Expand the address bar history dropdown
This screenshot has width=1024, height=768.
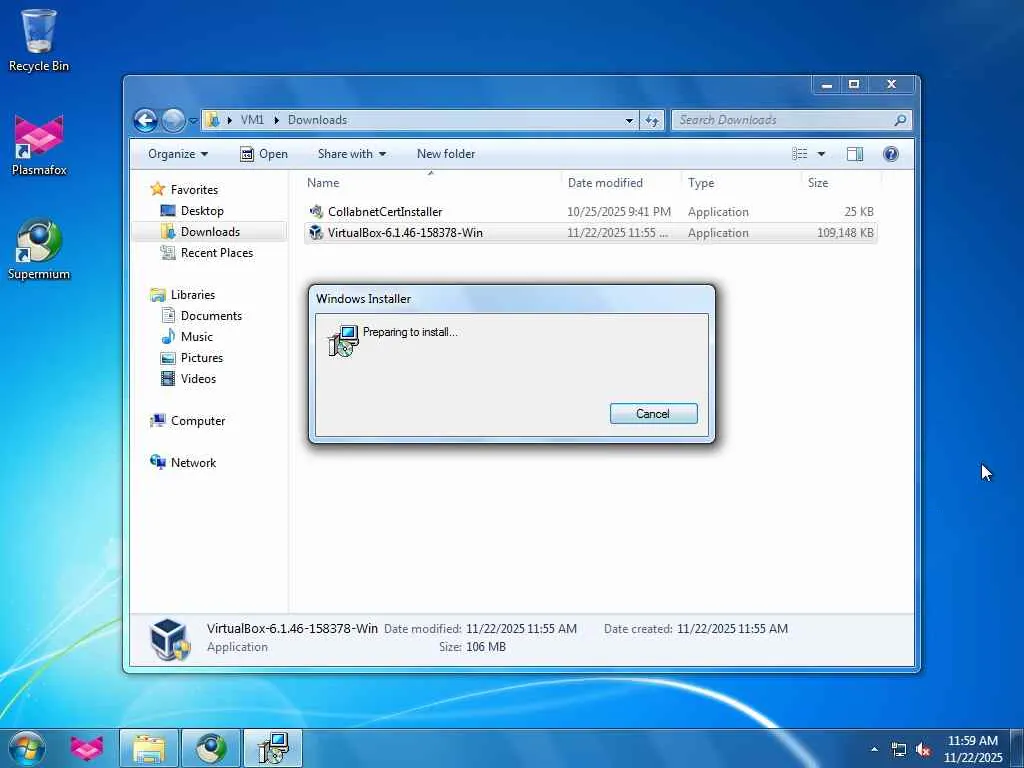(629, 120)
